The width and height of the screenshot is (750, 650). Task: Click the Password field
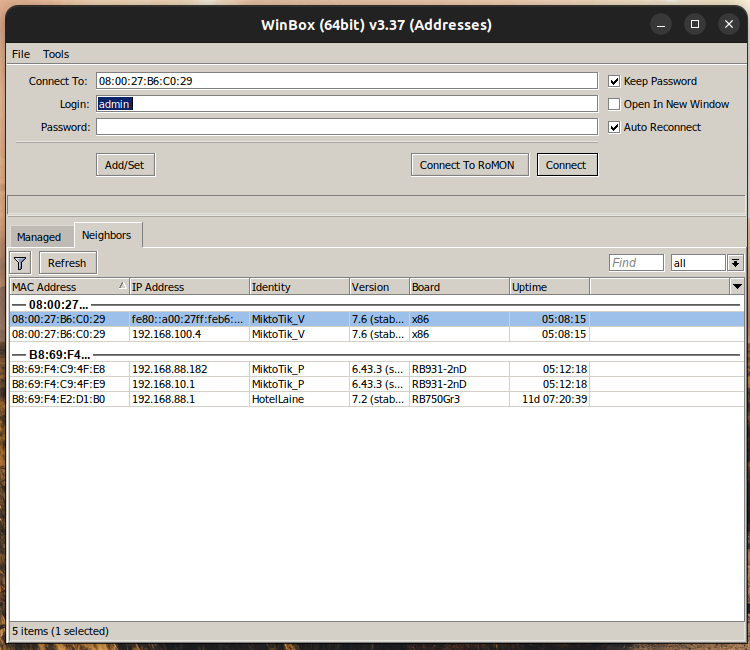(347, 127)
